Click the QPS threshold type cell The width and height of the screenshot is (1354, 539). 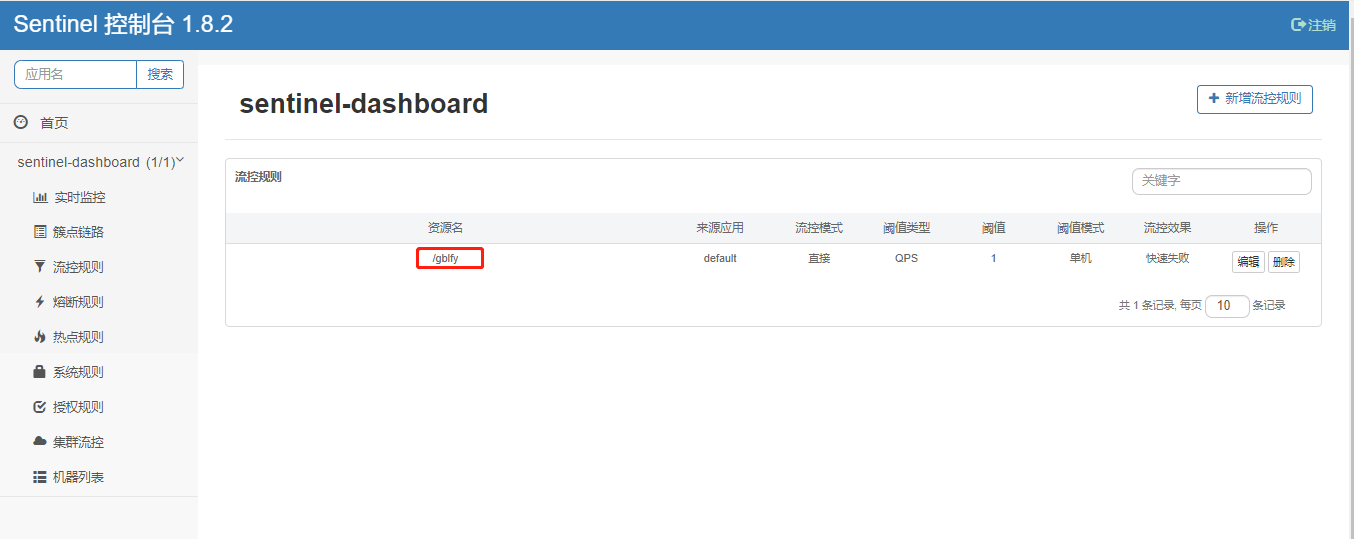(x=906, y=258)
